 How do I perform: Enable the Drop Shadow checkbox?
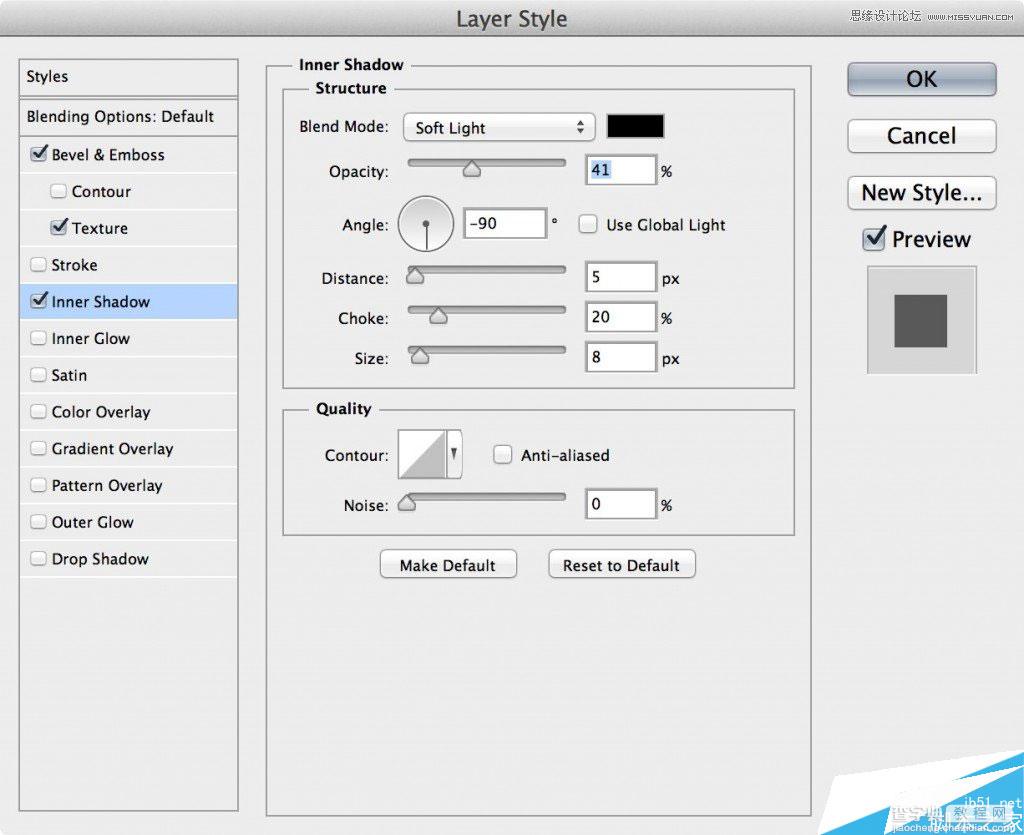click(39, 558)
